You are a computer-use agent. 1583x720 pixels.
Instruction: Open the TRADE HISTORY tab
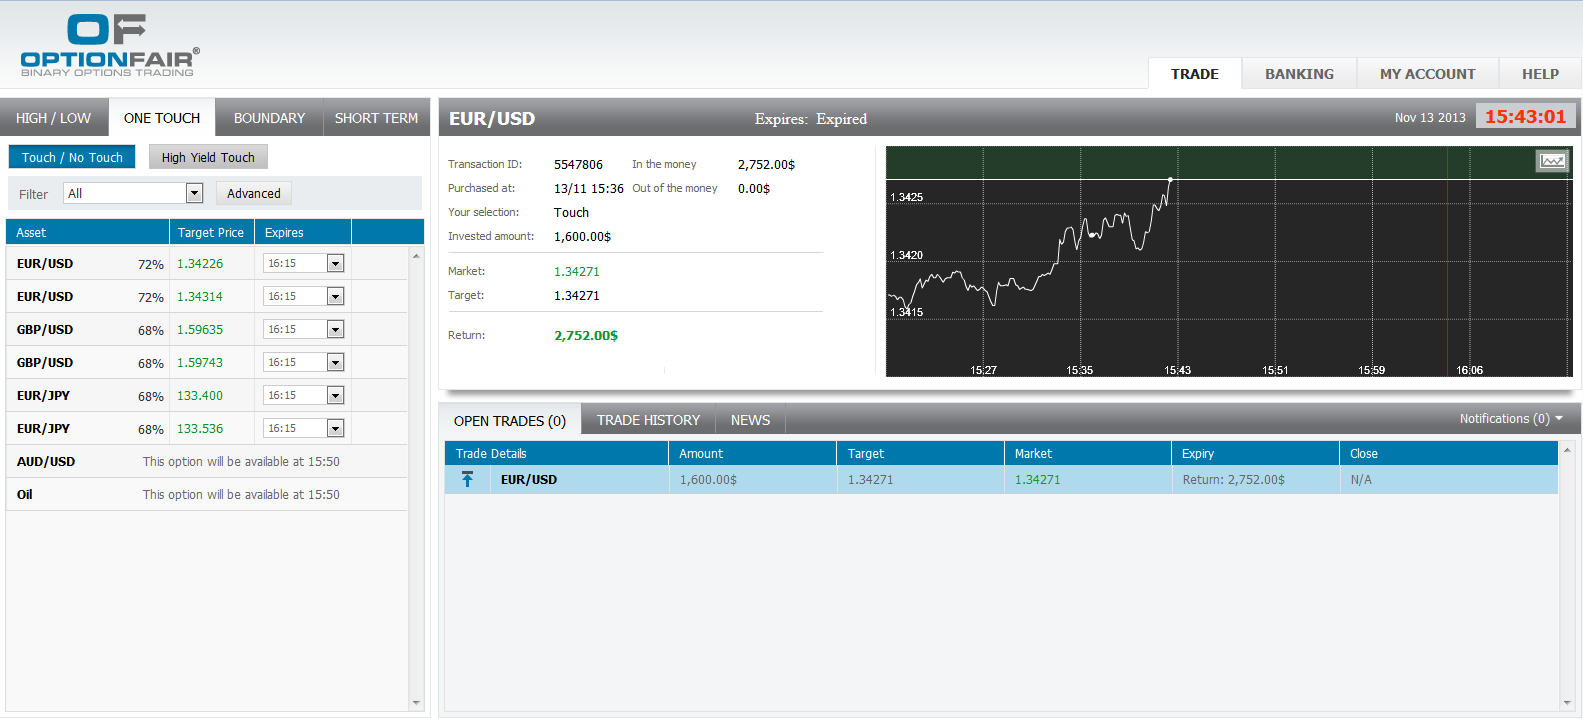coord(648,420)
